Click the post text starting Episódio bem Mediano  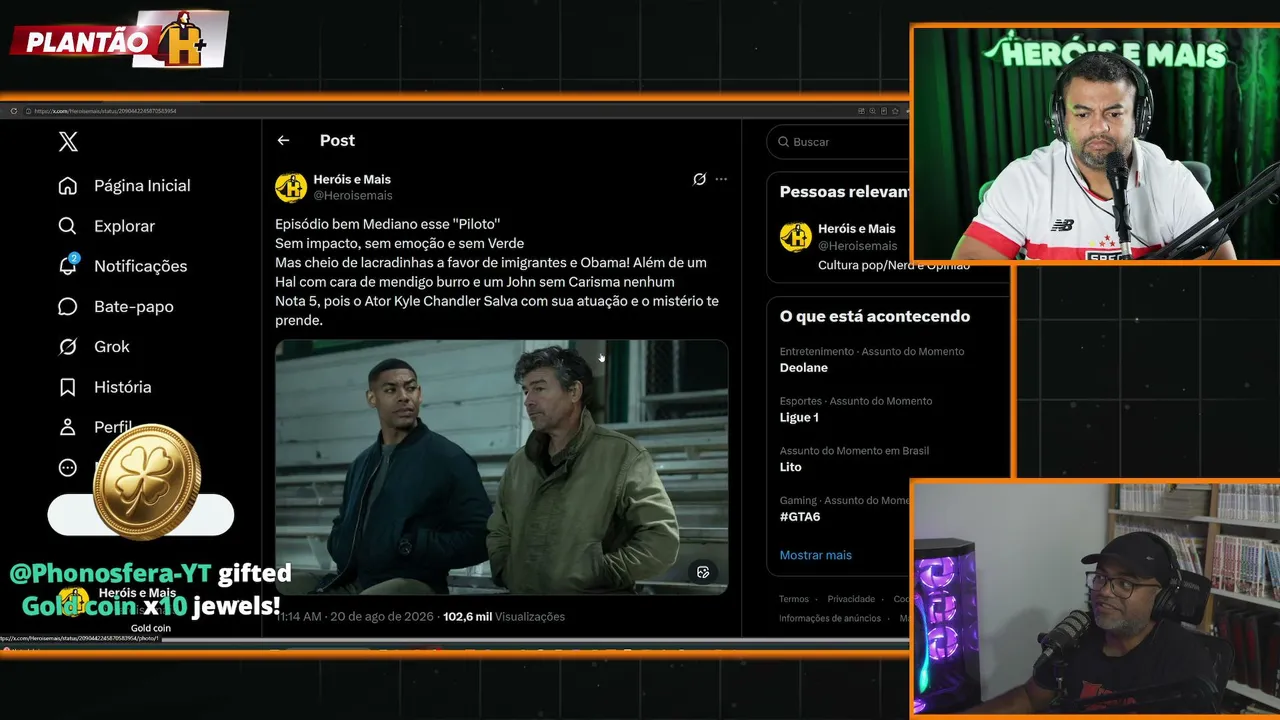497,272
